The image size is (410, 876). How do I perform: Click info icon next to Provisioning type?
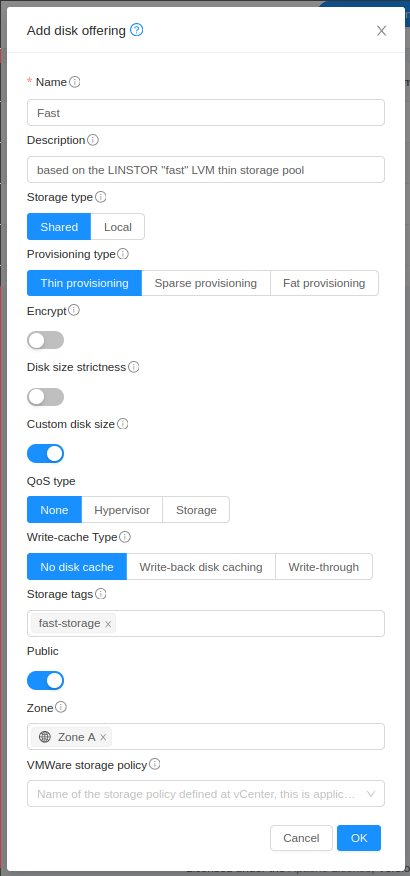pyautogui.click(x=123, y=254)
